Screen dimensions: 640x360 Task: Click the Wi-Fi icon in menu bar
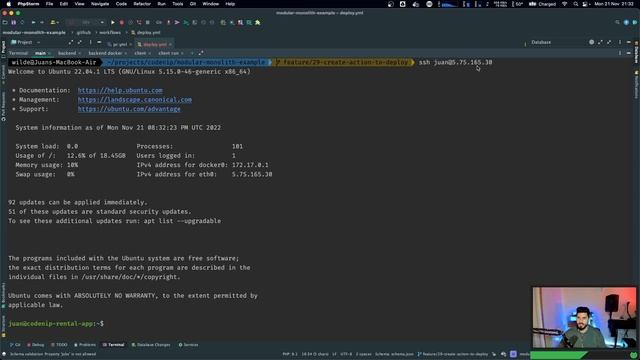coord(565,4)
